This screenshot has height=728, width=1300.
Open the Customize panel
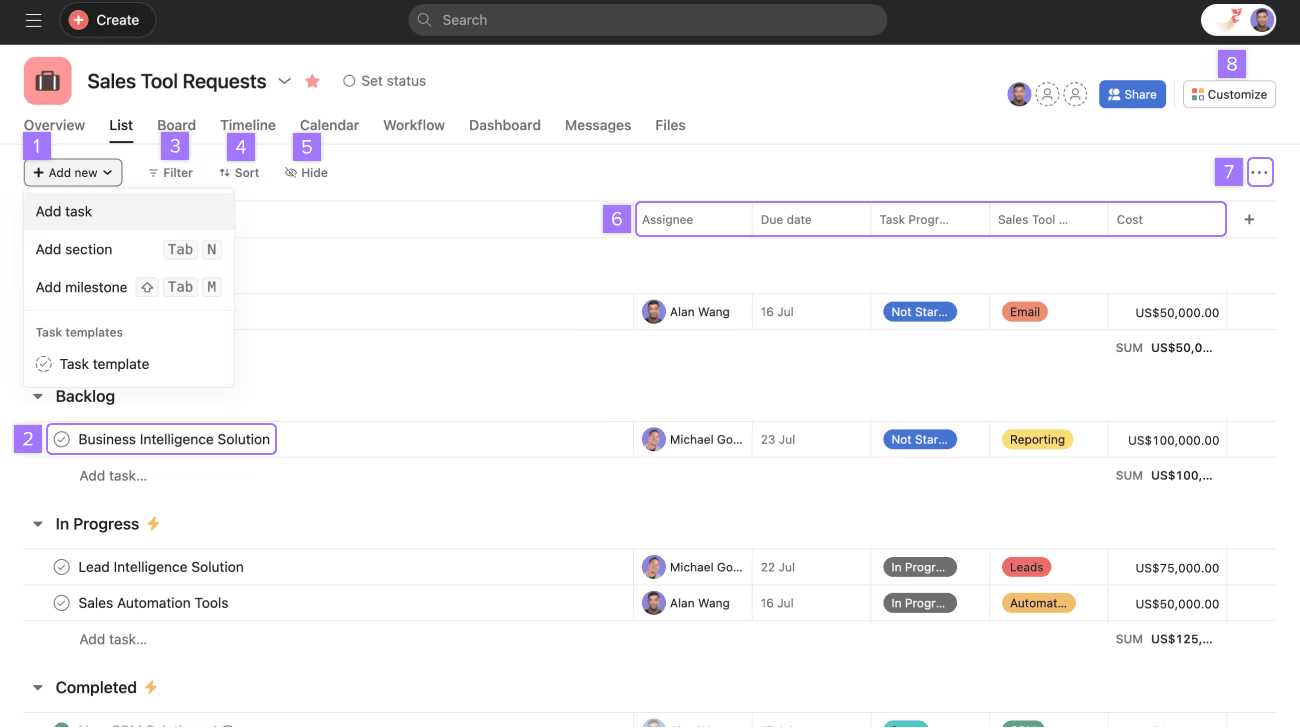[1229, 94]
